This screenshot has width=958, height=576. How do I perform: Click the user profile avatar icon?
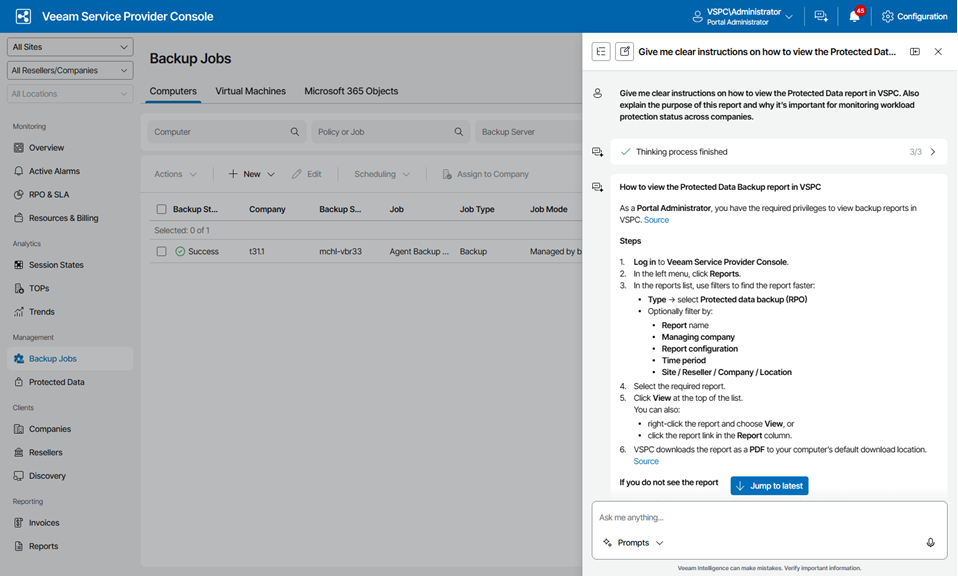697,16
